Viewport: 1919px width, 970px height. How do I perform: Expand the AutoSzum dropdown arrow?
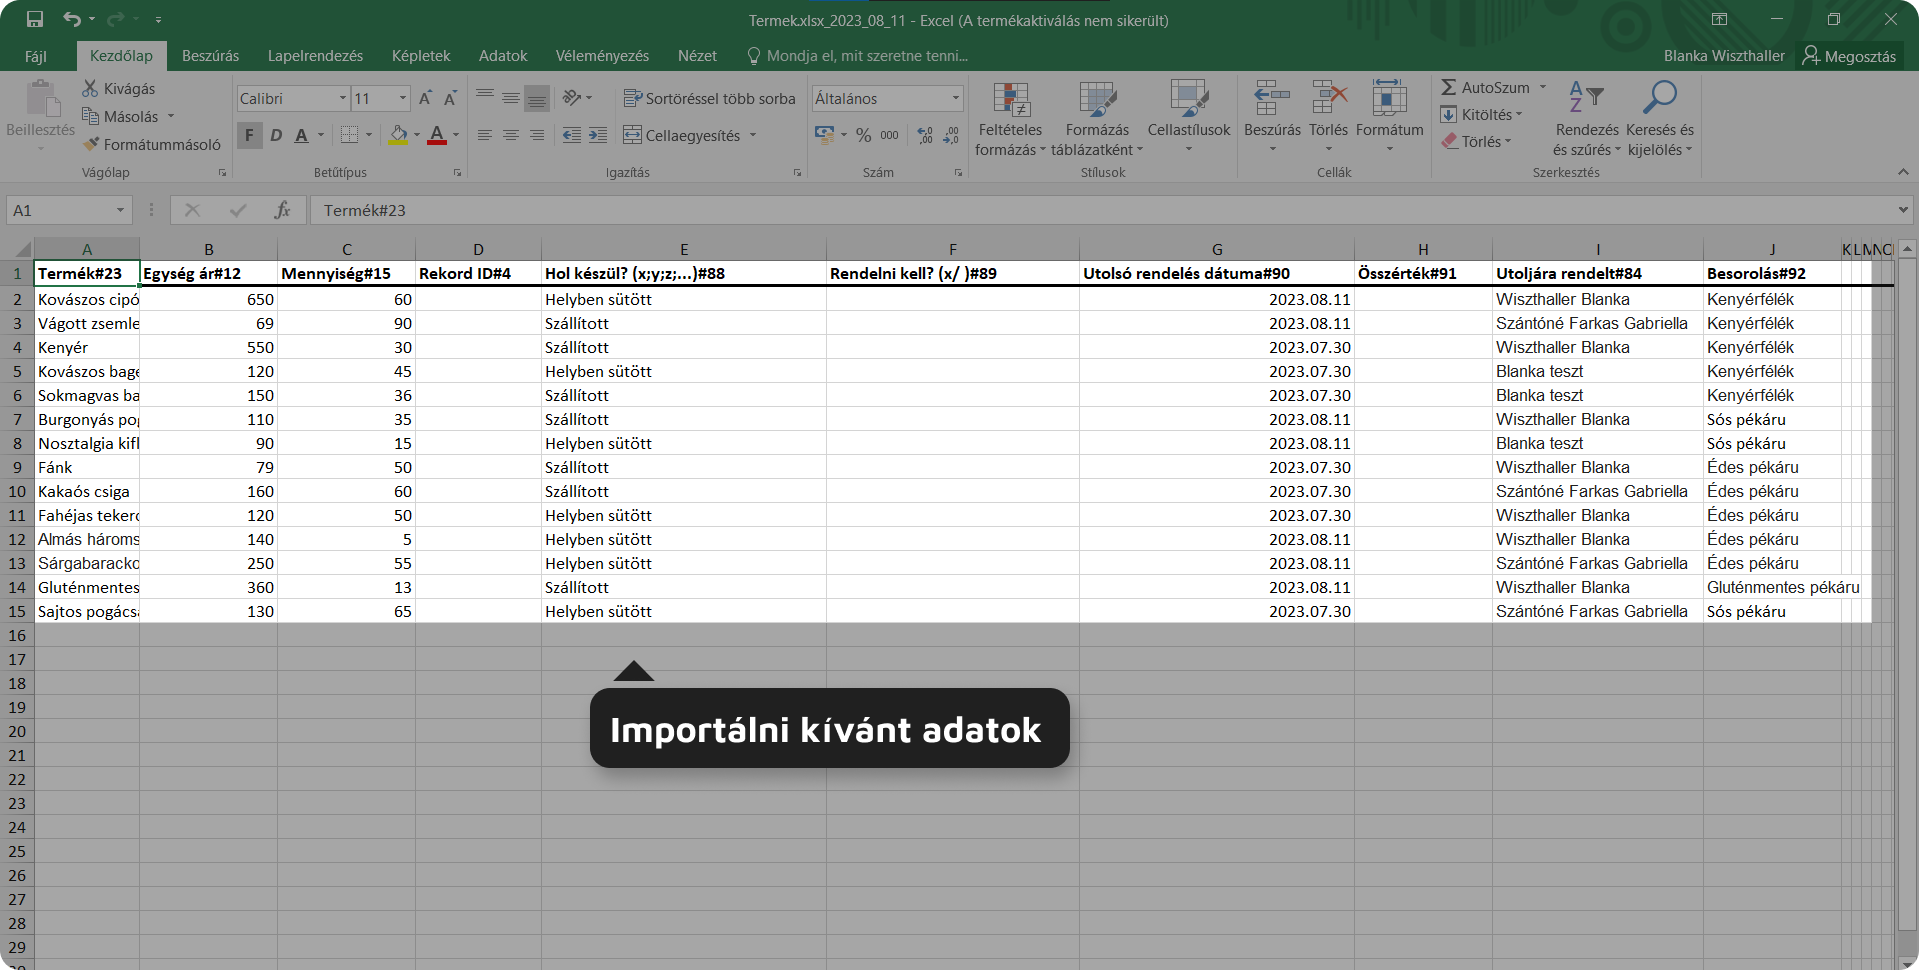[1542, 87]
